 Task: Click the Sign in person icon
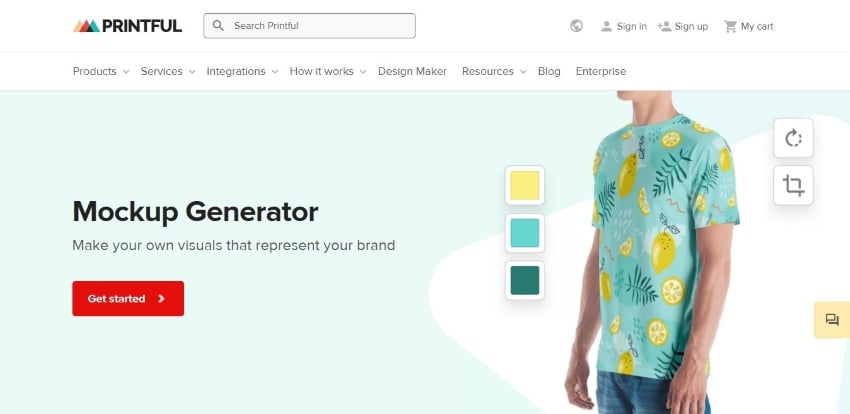pyautogui.click(x=607, y=26)
